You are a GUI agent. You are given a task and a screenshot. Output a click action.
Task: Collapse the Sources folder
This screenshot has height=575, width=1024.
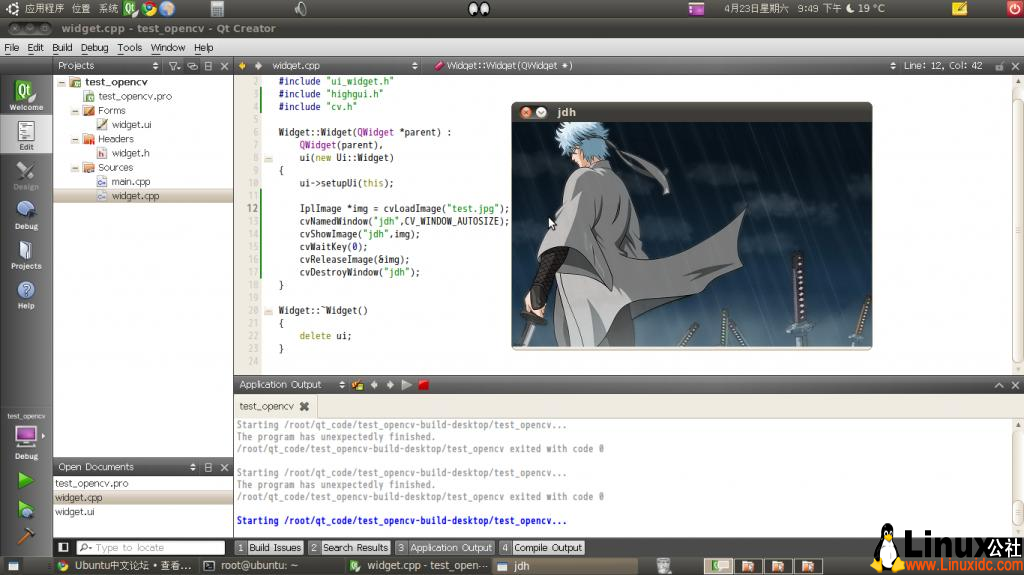click(x=74, y=168)
